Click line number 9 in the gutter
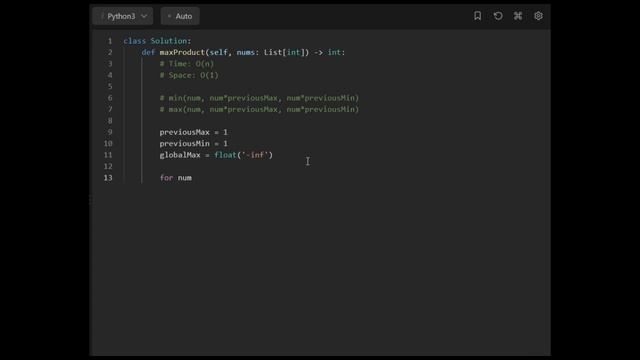 point(110,132)
